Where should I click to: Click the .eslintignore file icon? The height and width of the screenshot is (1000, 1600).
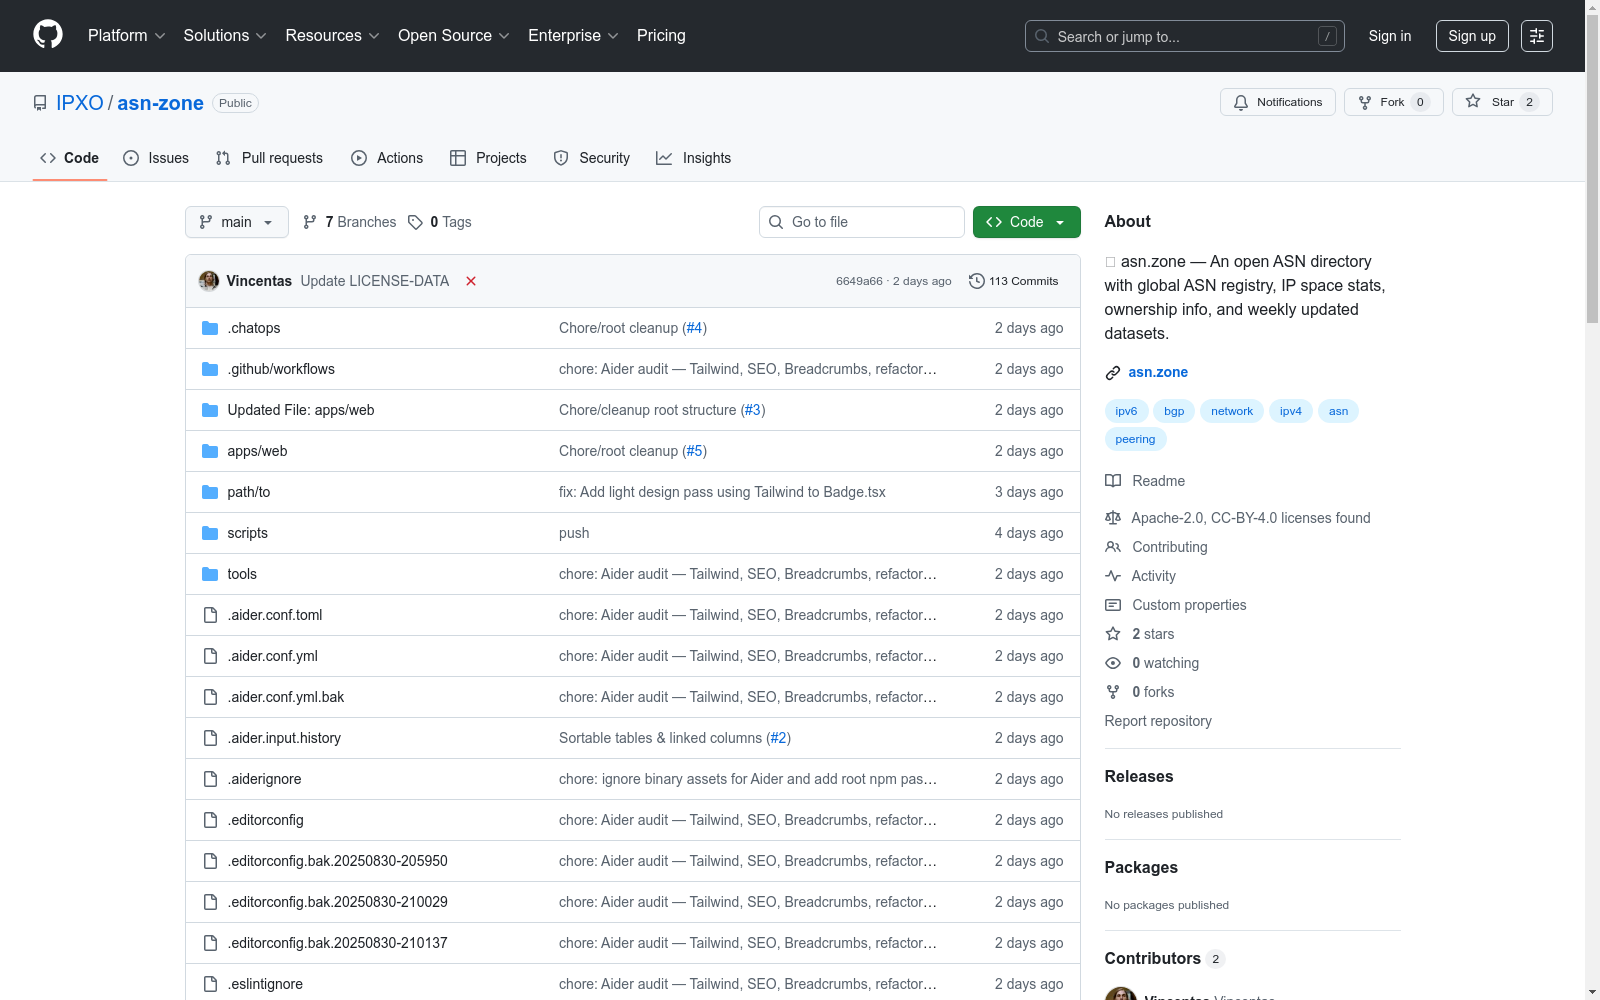[210, 984]
